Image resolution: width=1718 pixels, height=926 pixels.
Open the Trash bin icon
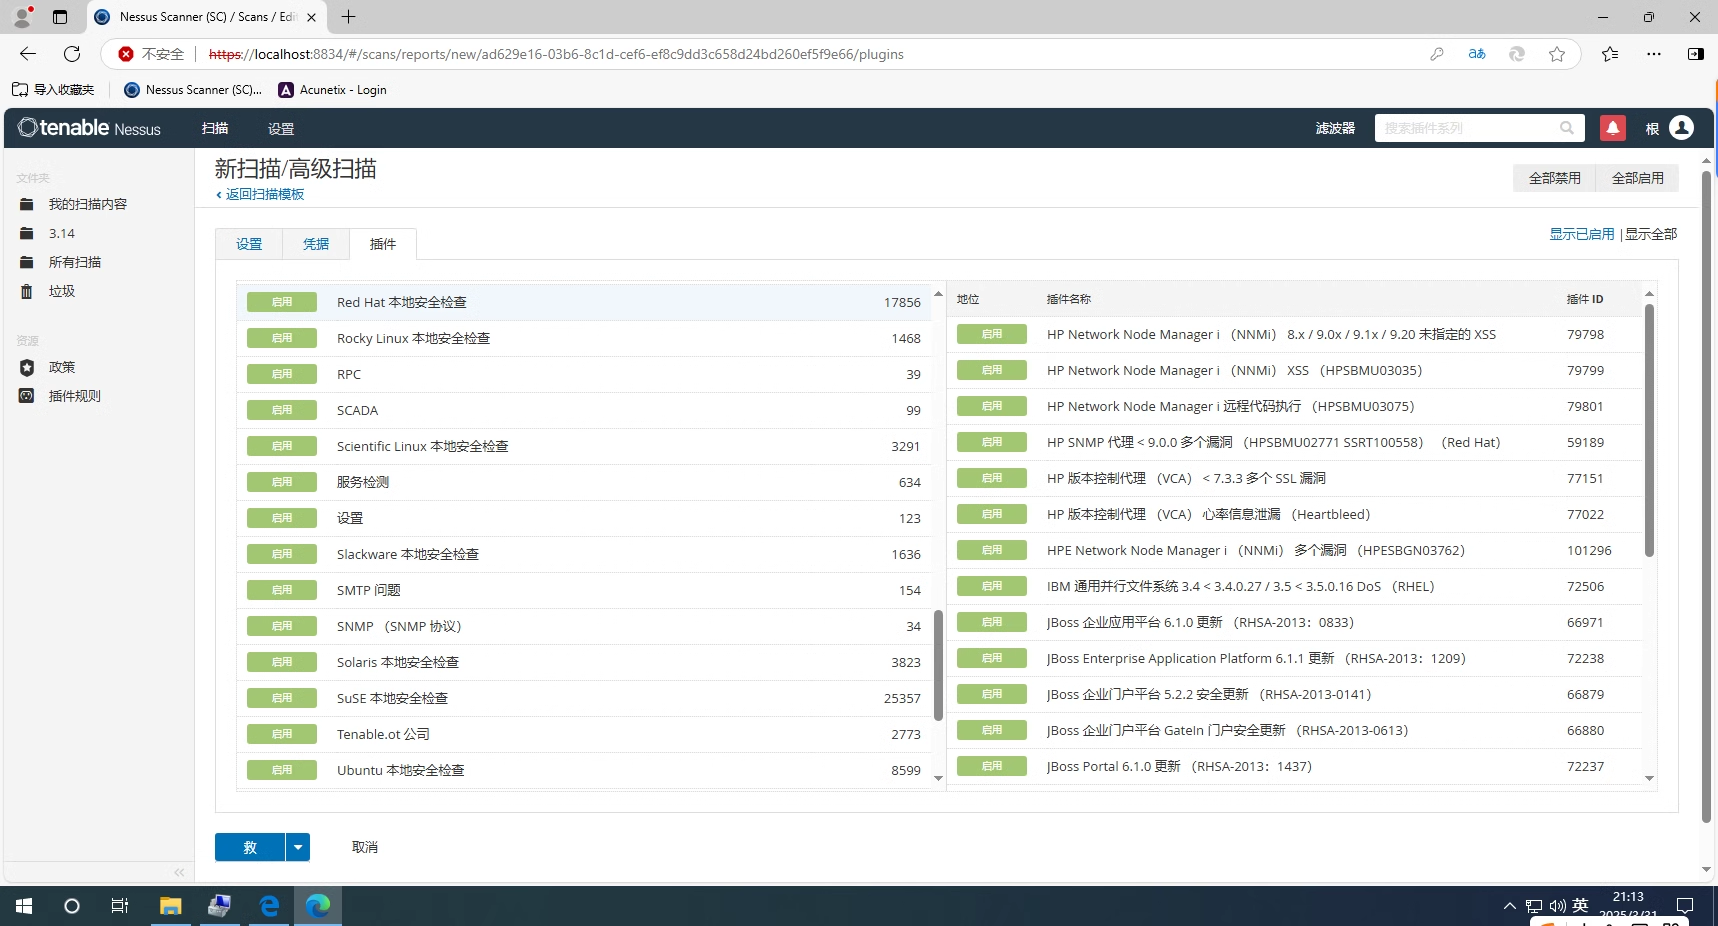[27, 291]
